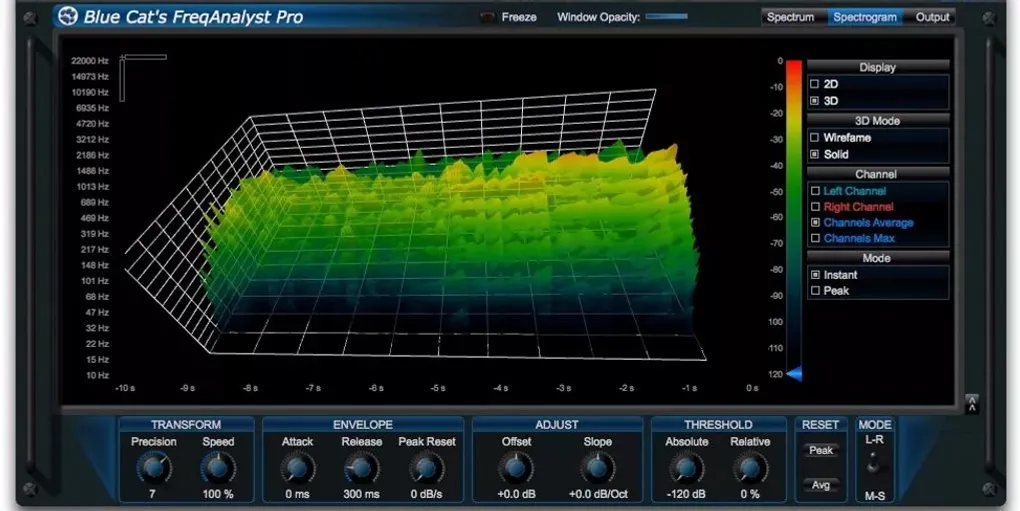The width and height of the screenshot is (1020, 511).
Task: Collapse the controls panel with double-chevron arrow
Action: coord(971,403)
